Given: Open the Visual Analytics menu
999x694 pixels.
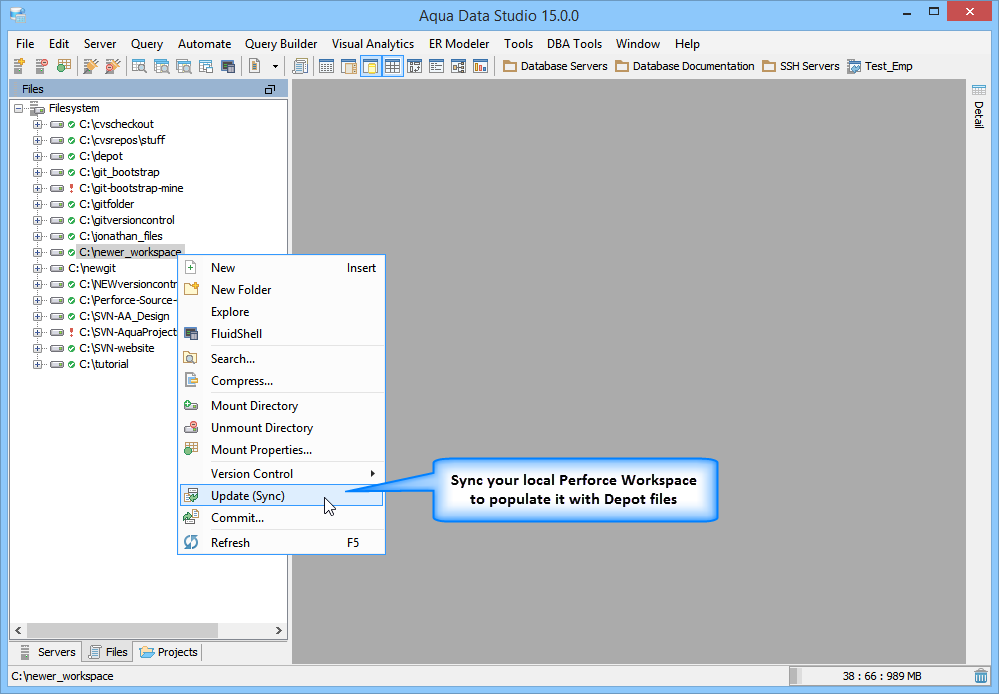Looking at the screenshot, I should (373, 43).
